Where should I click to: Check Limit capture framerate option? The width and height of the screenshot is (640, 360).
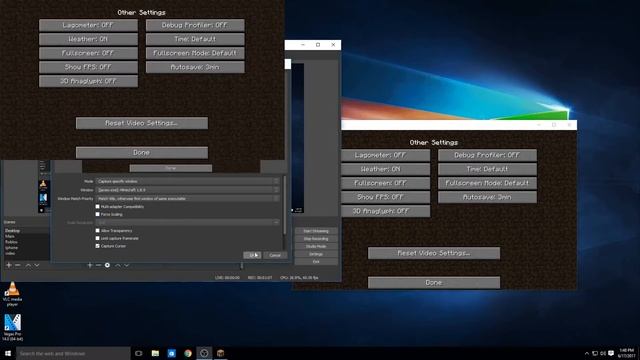[x=98, y=238]
